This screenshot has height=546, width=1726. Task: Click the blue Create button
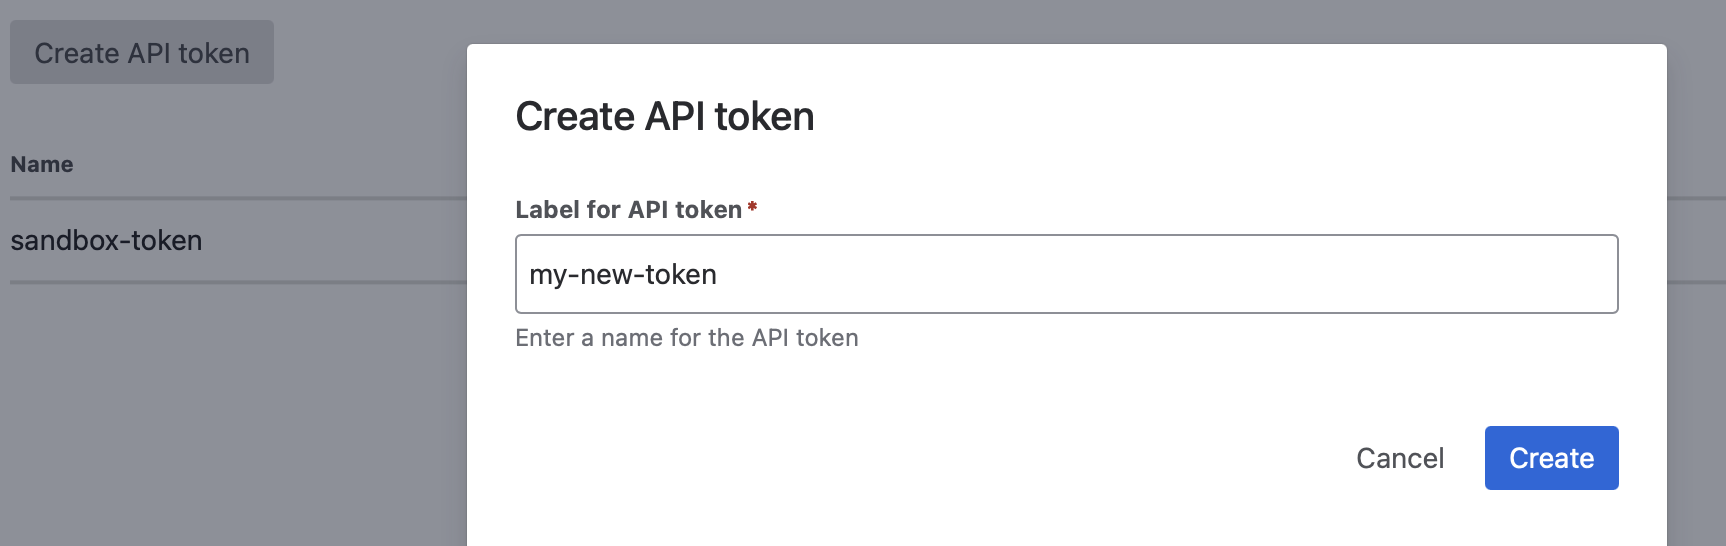1551,458
